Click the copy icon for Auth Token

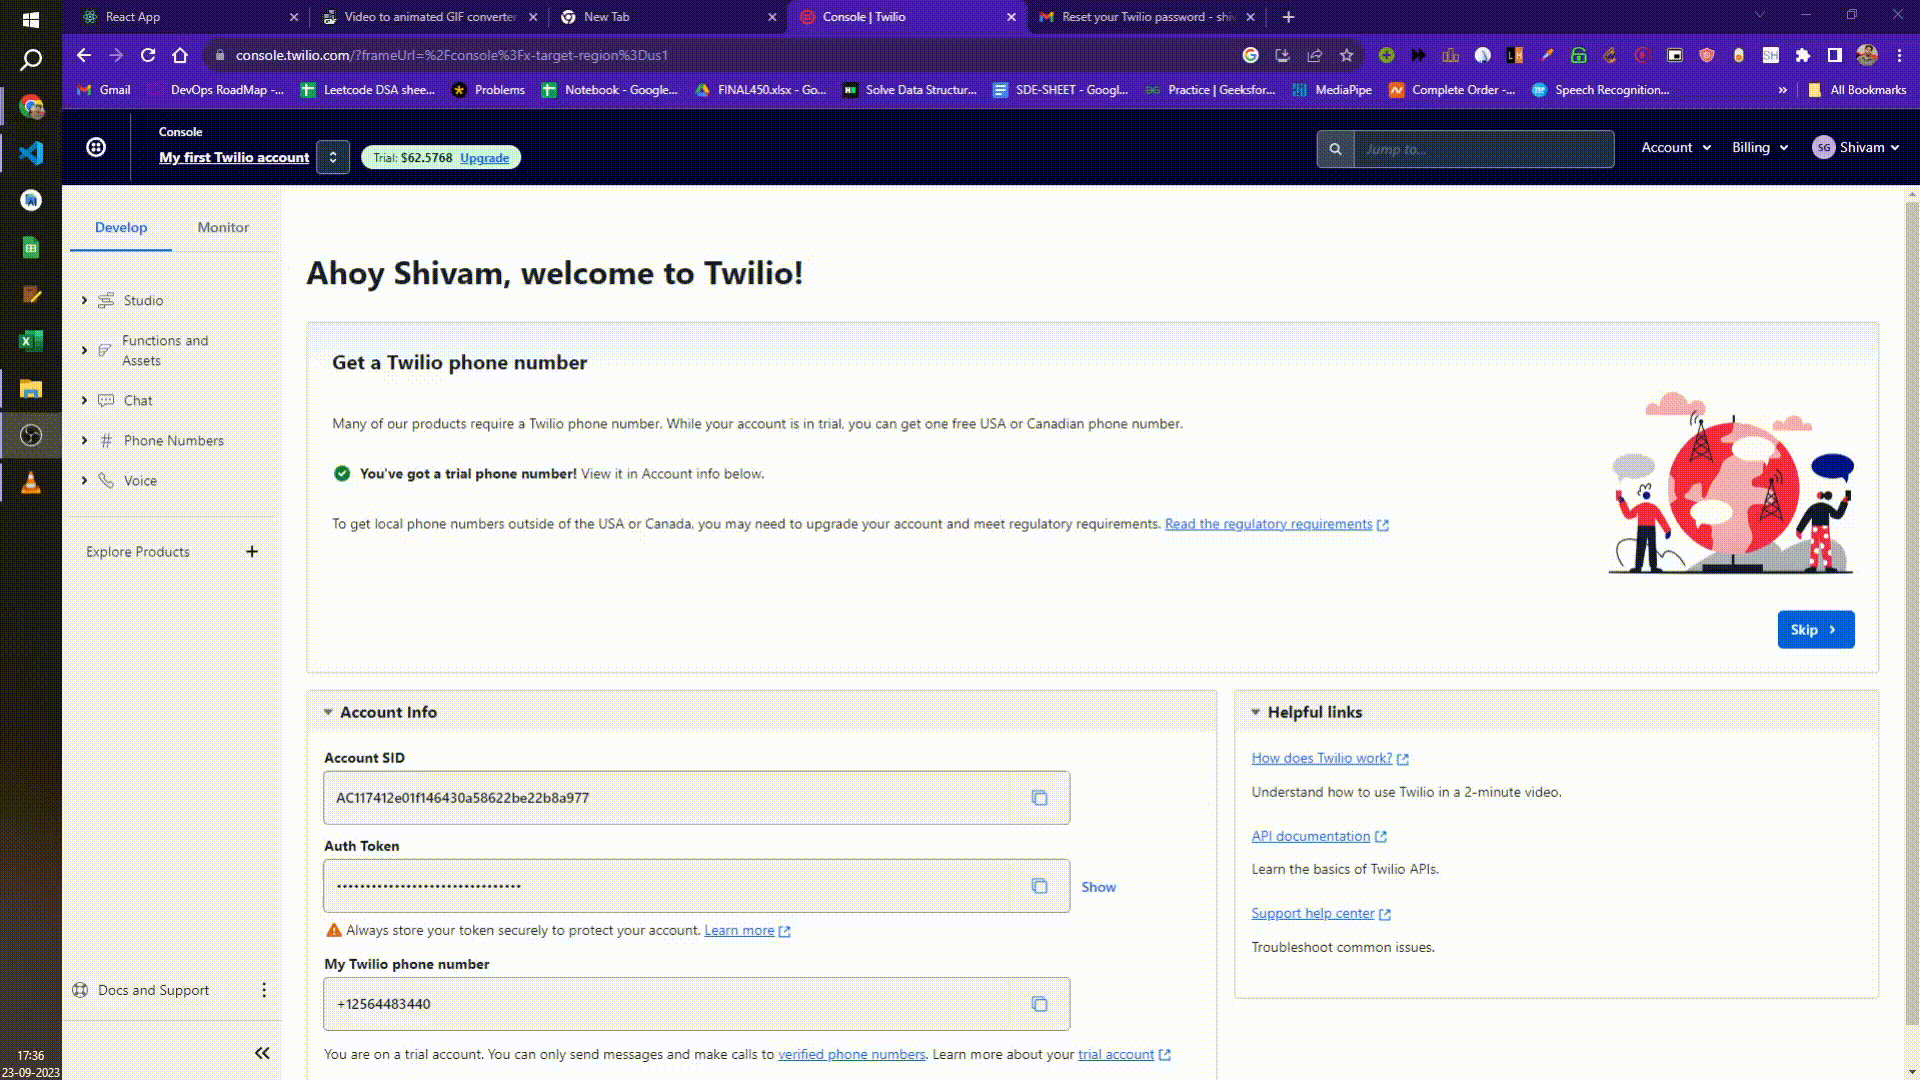pos(1039,885)
